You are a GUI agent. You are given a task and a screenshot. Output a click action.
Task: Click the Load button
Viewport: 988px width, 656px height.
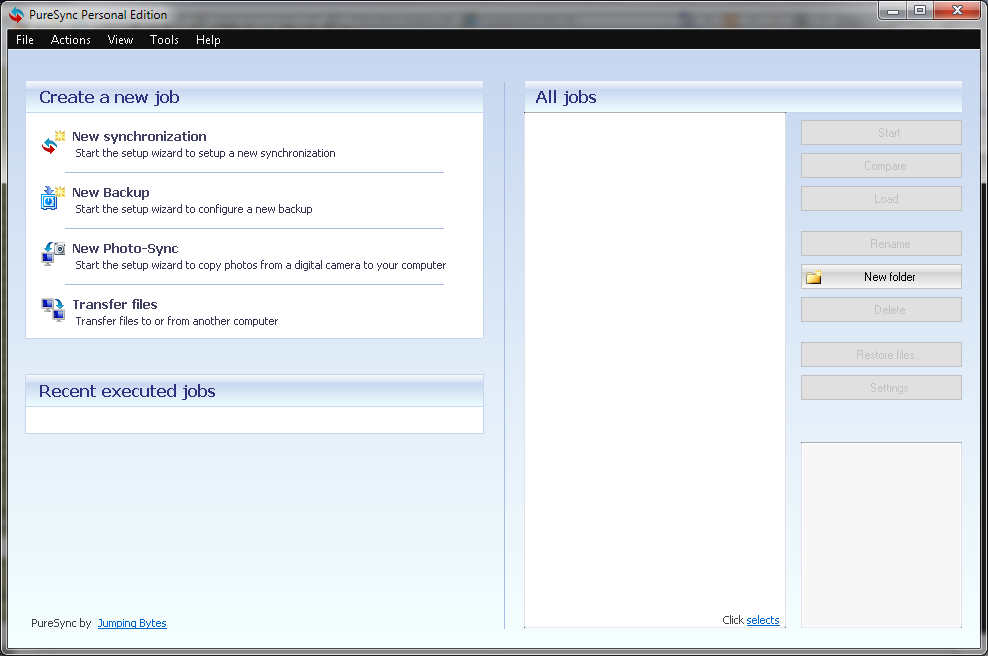click(x=881, y=199)
